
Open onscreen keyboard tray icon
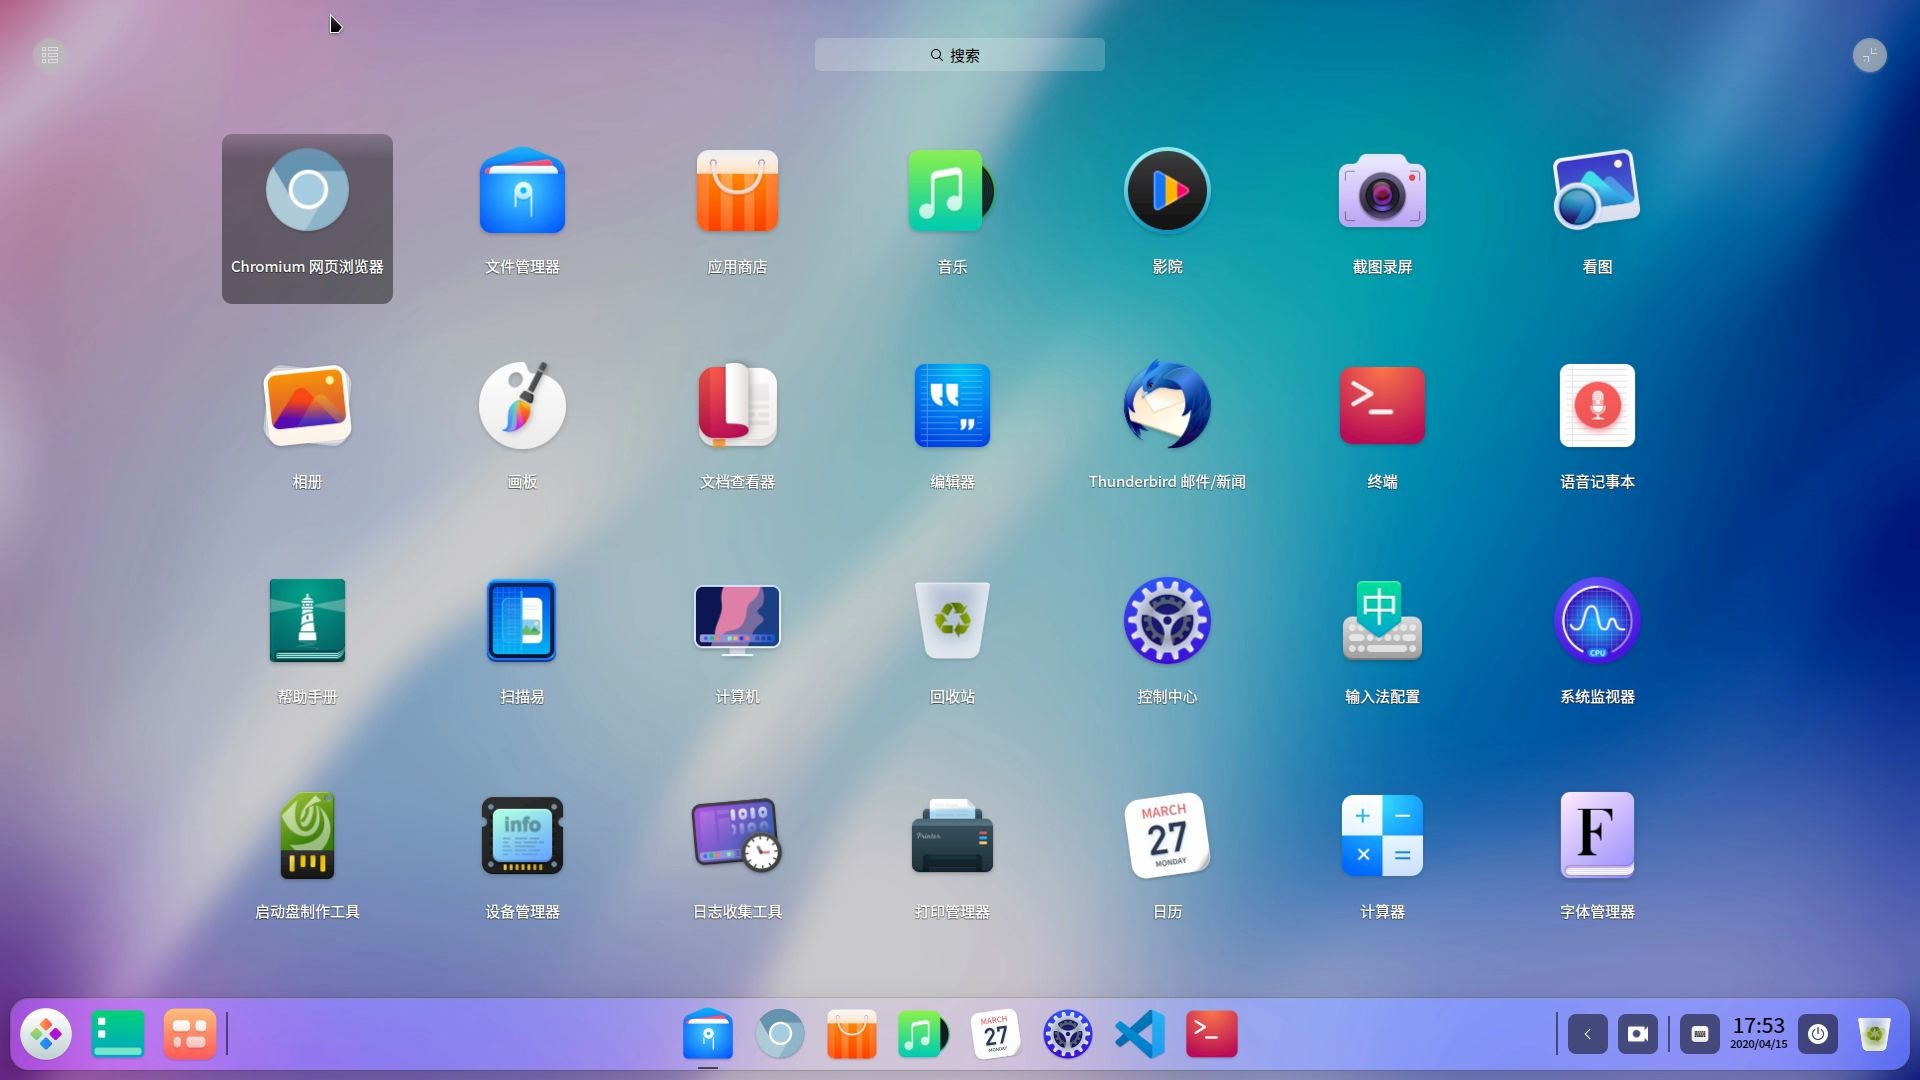coord(1700,1034)
